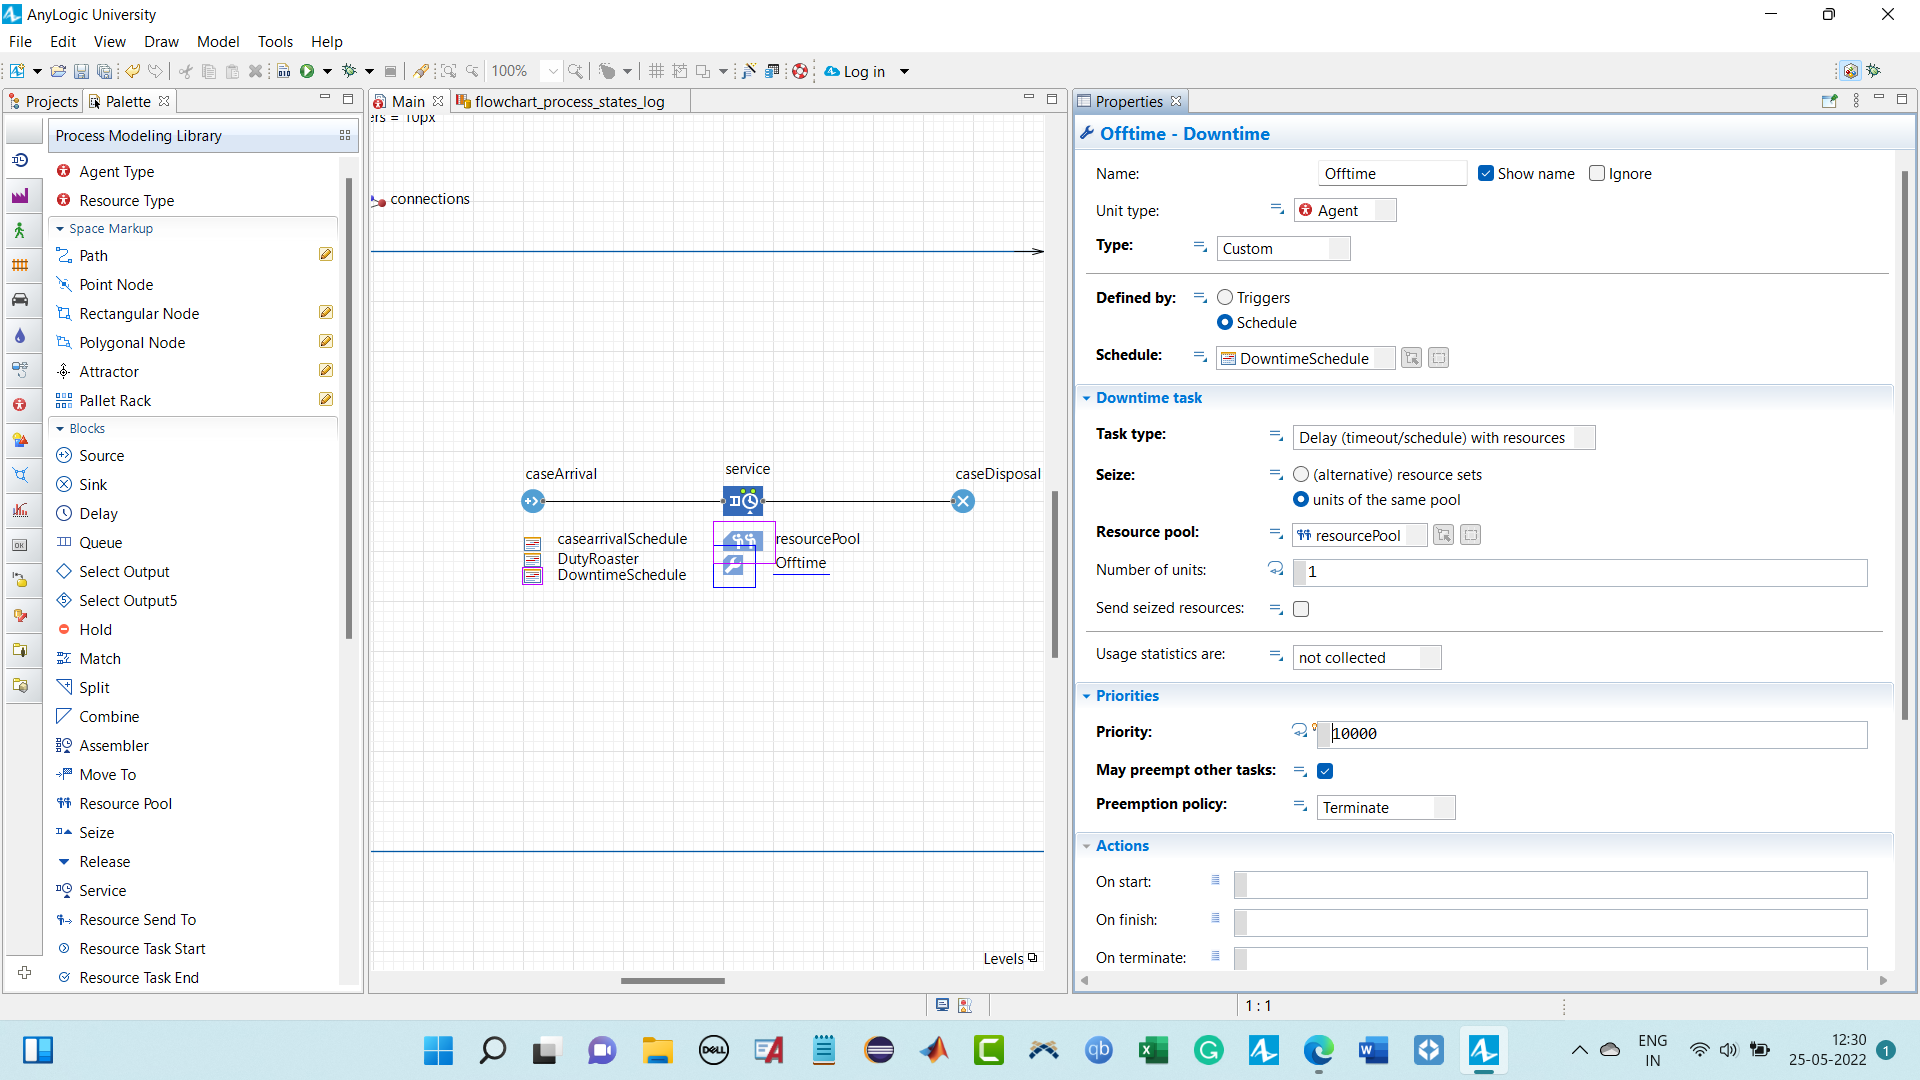The height and width of the screenshot is (1080, 1920).
Task: Click the service block on canvas
Action: click(x=743, y=501)
